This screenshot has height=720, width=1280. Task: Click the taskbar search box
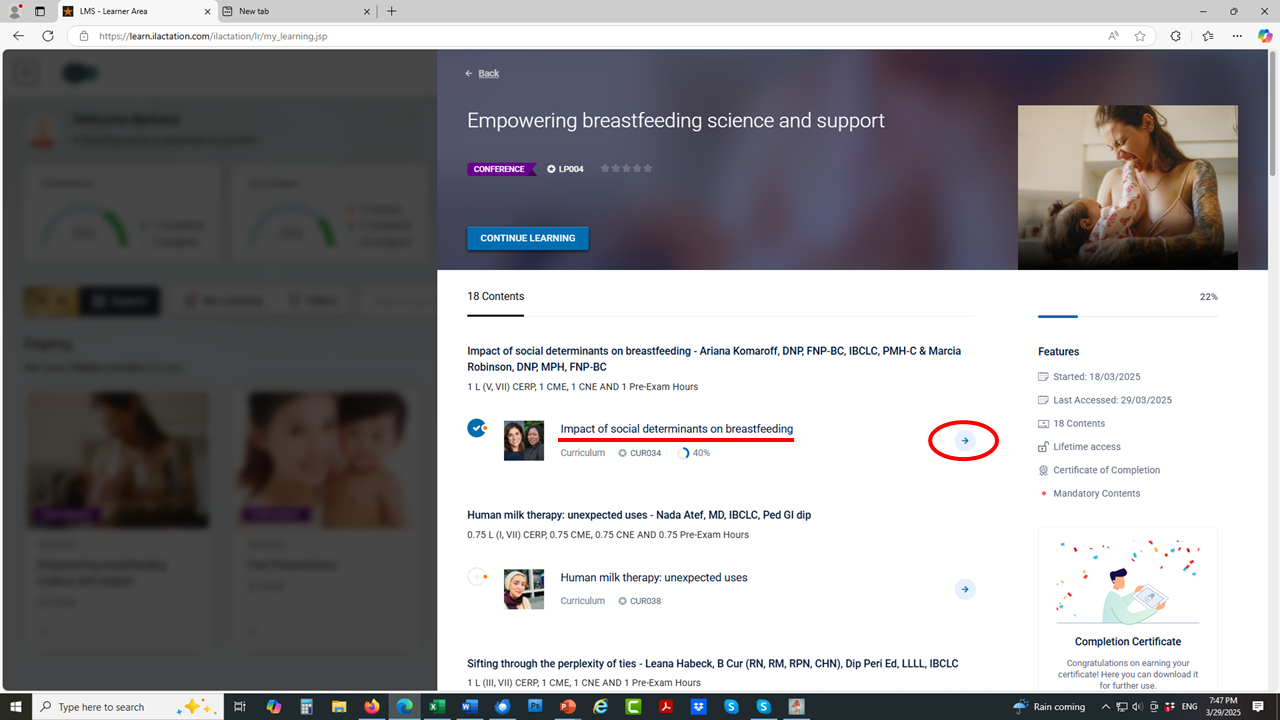(126, 706)
